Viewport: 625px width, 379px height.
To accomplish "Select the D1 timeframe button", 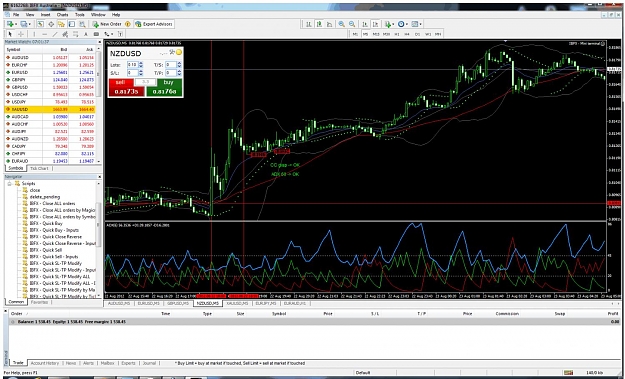I will pyautogui.click(x=417, y=34).
